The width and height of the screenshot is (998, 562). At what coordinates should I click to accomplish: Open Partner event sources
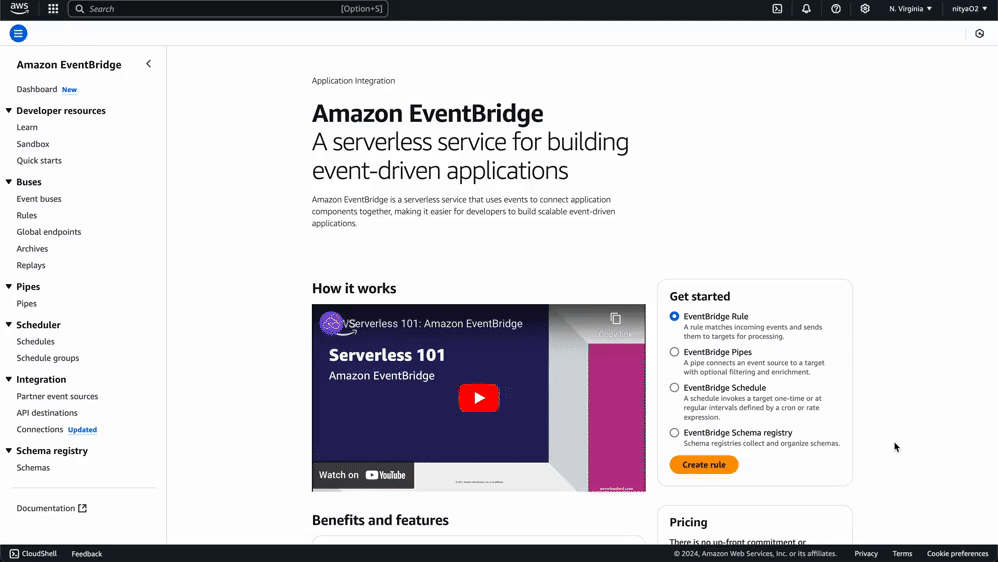(x=57, y=397)
